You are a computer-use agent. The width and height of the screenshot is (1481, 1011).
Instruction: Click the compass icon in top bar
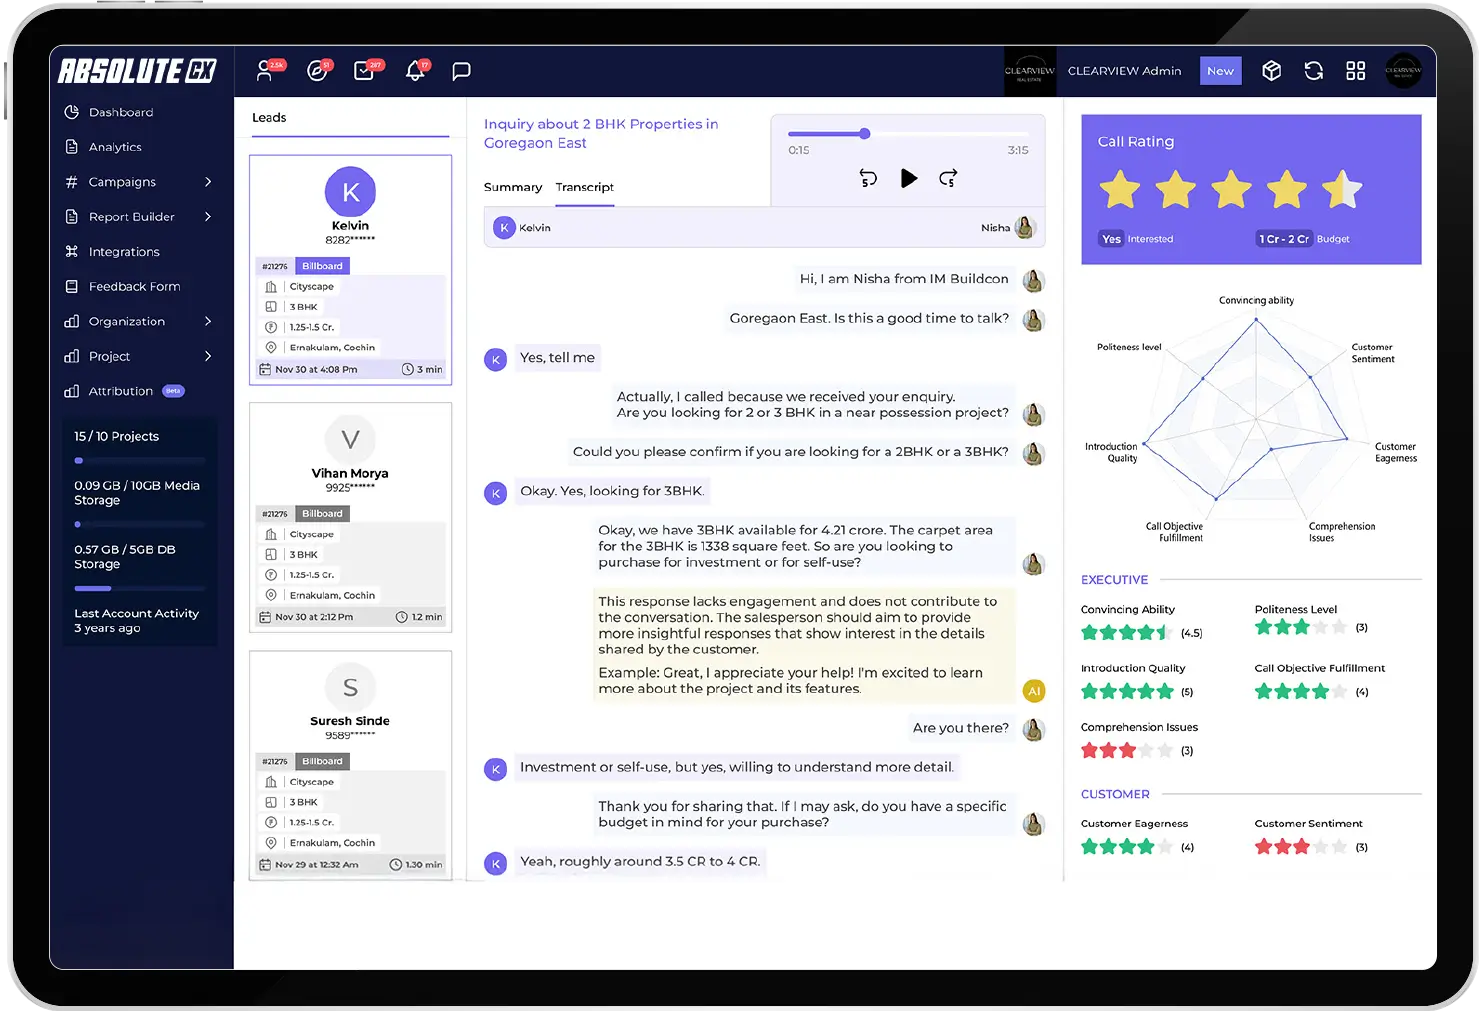(x=318, y=71)
